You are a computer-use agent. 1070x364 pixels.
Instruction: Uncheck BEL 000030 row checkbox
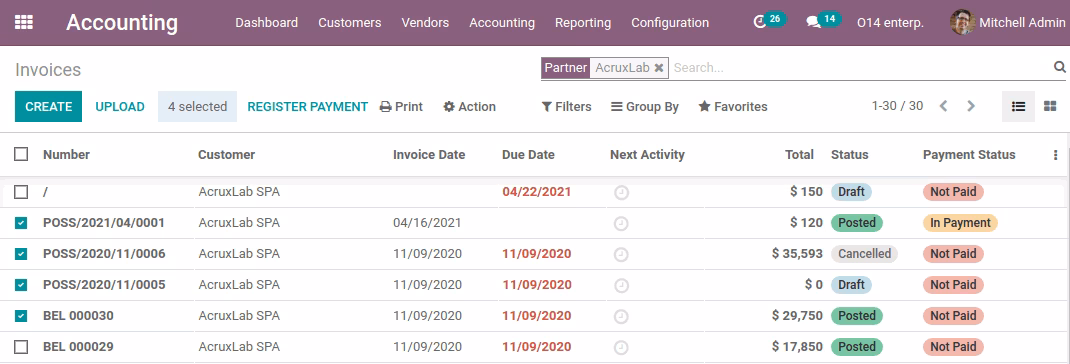[21, 316]
